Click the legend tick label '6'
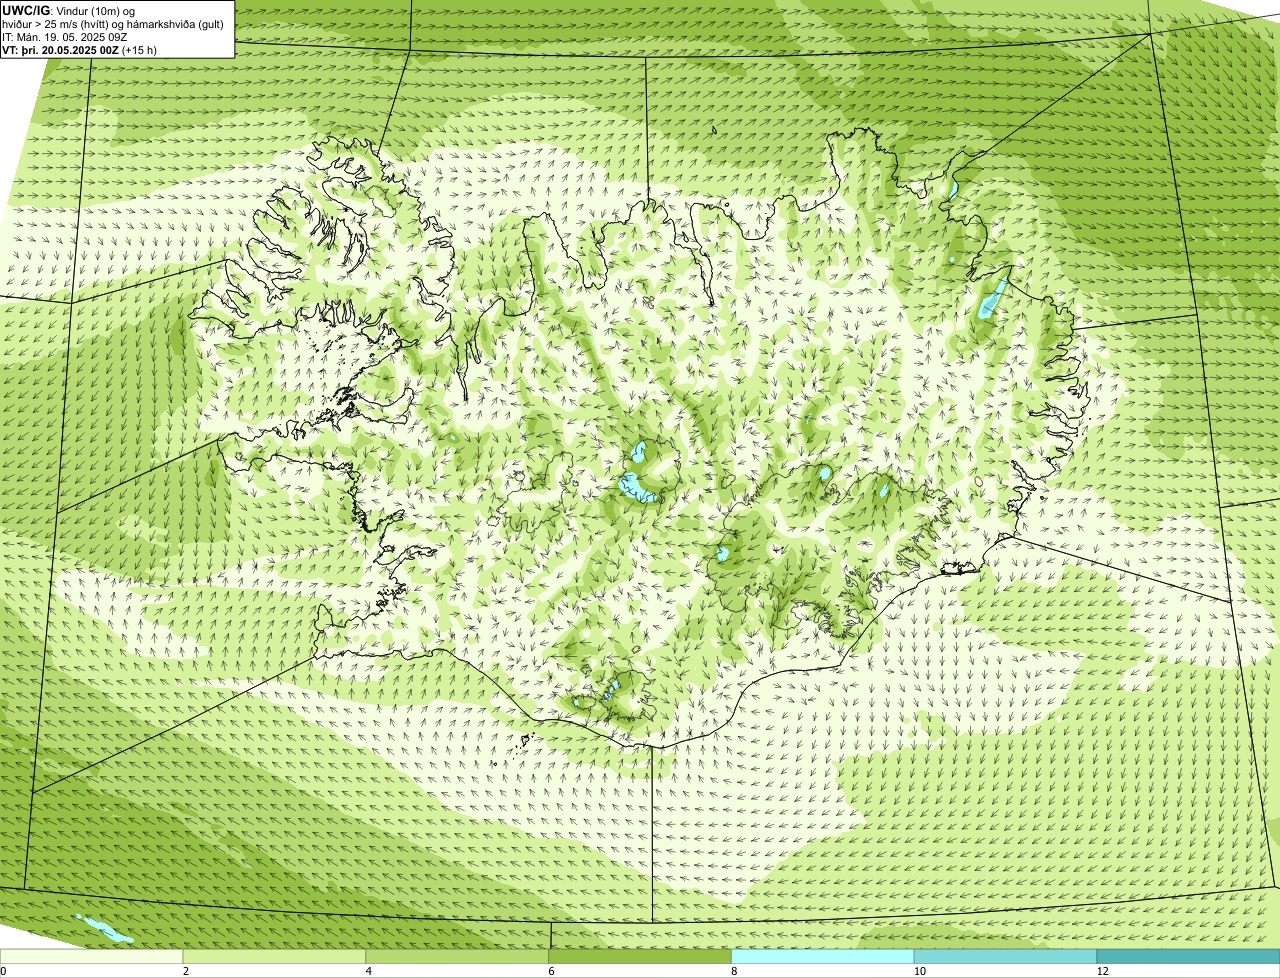1280x978 pixels. pyautogui.click(x=551, y=971)
